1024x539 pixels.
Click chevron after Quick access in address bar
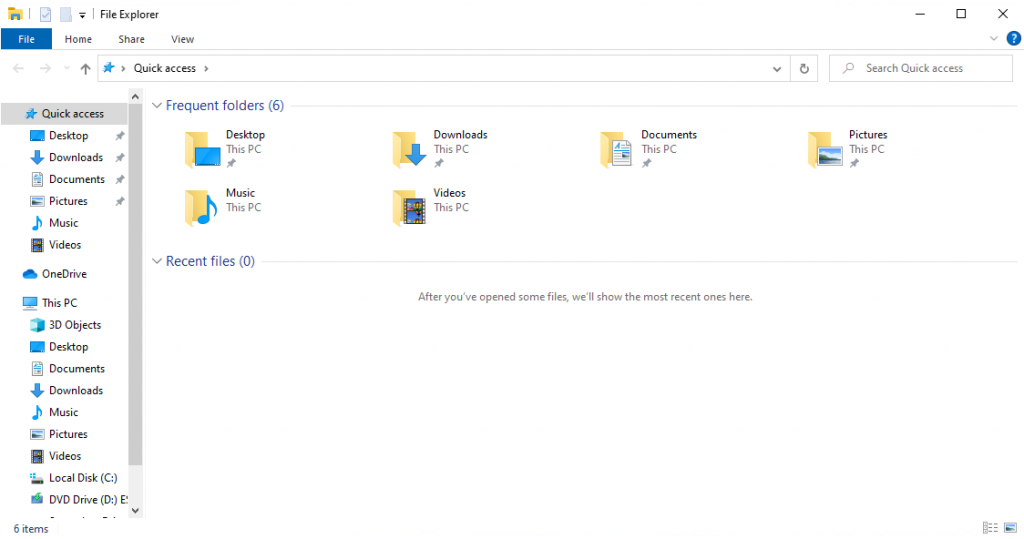pyautogui.click(x=206, y=69)
